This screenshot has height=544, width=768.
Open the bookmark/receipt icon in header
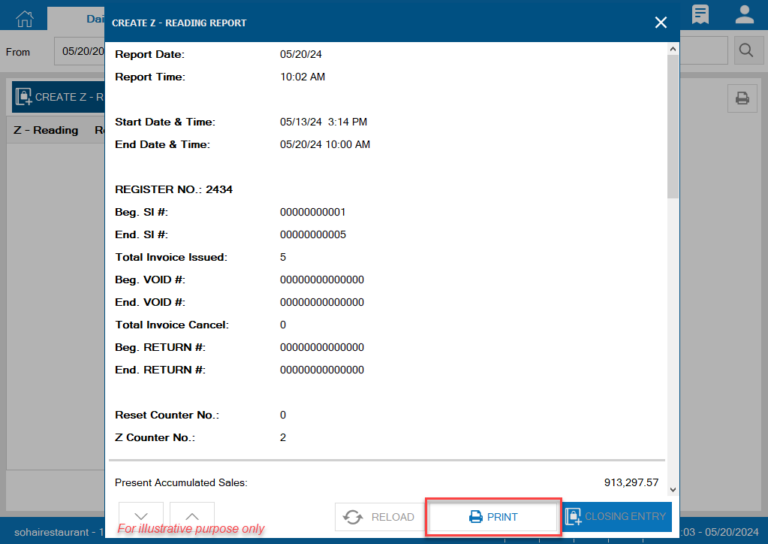point(700,14)
